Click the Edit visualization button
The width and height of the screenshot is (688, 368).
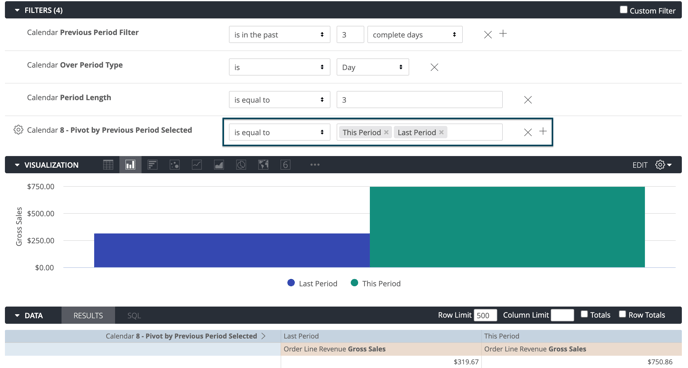(640, 165)
